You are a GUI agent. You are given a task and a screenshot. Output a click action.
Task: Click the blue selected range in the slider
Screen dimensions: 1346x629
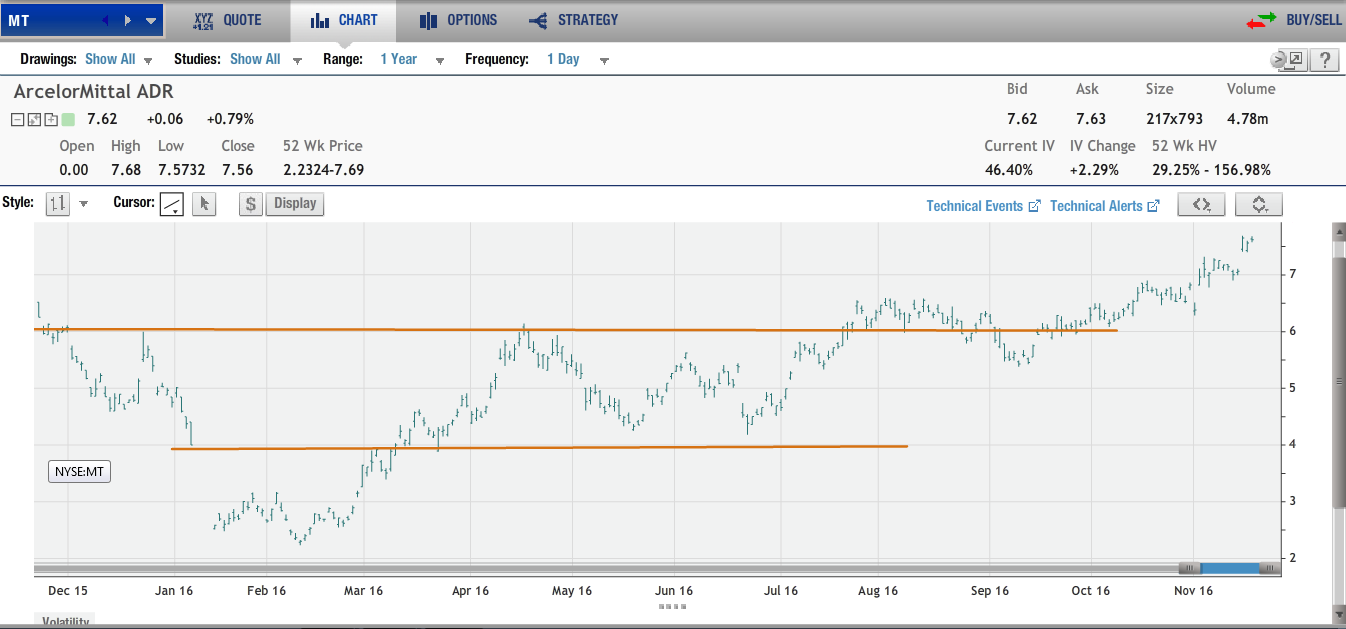coord(1229,568)
